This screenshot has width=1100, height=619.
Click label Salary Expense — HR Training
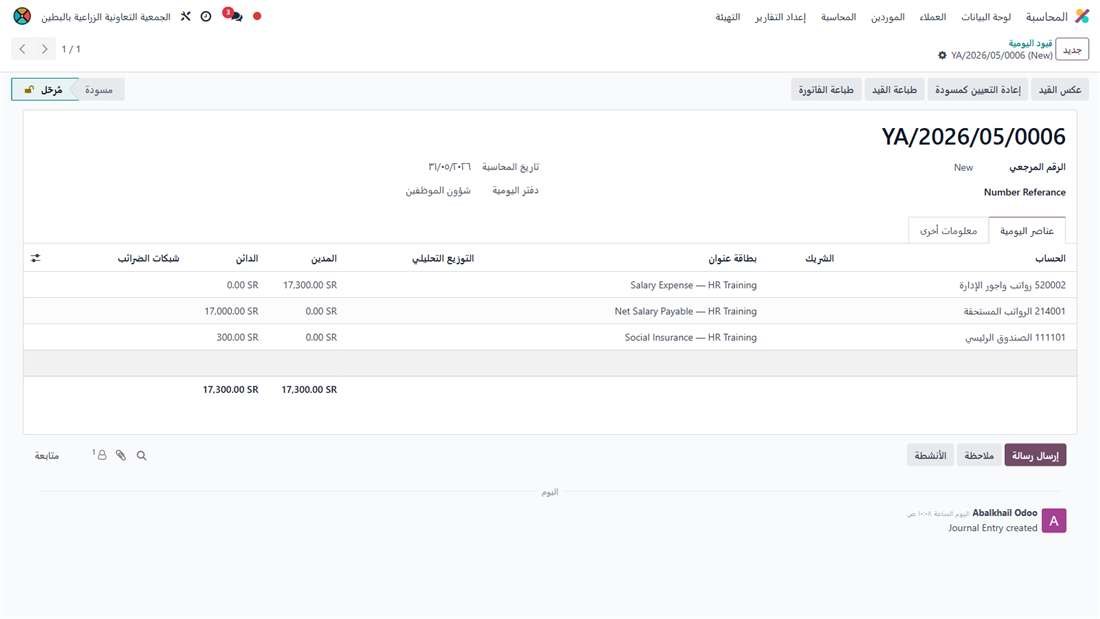point(693,286)
